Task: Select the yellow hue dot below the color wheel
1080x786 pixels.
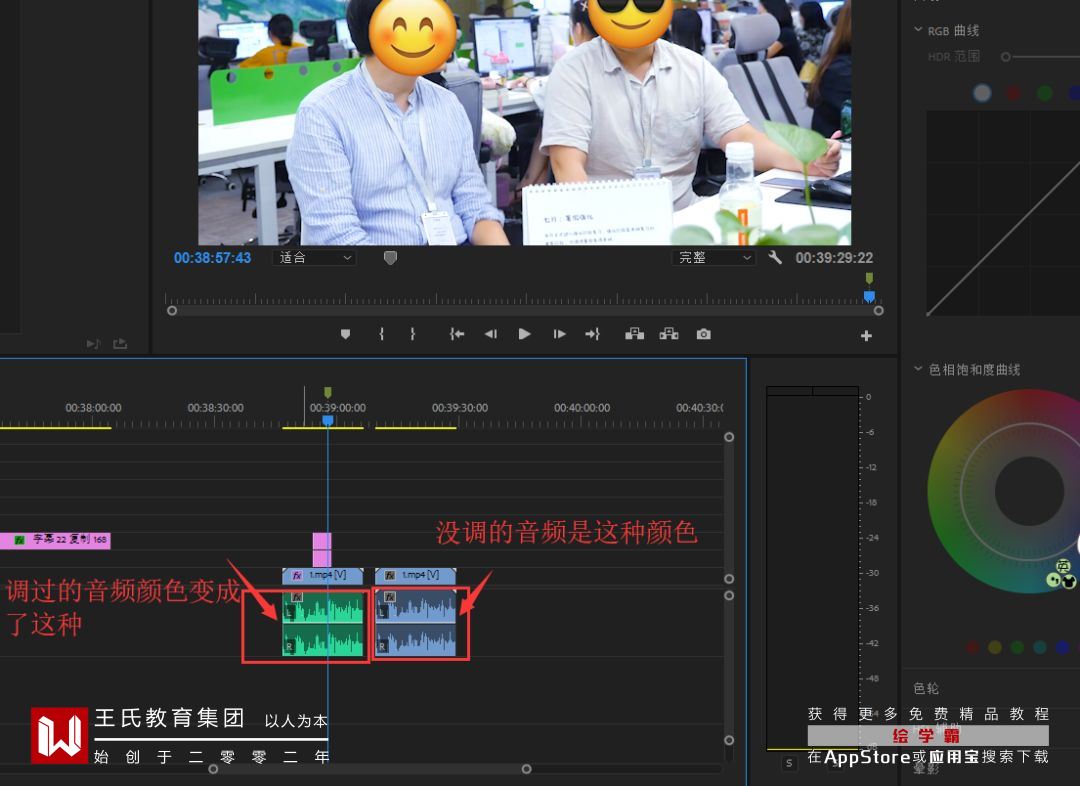Action: 995,647
